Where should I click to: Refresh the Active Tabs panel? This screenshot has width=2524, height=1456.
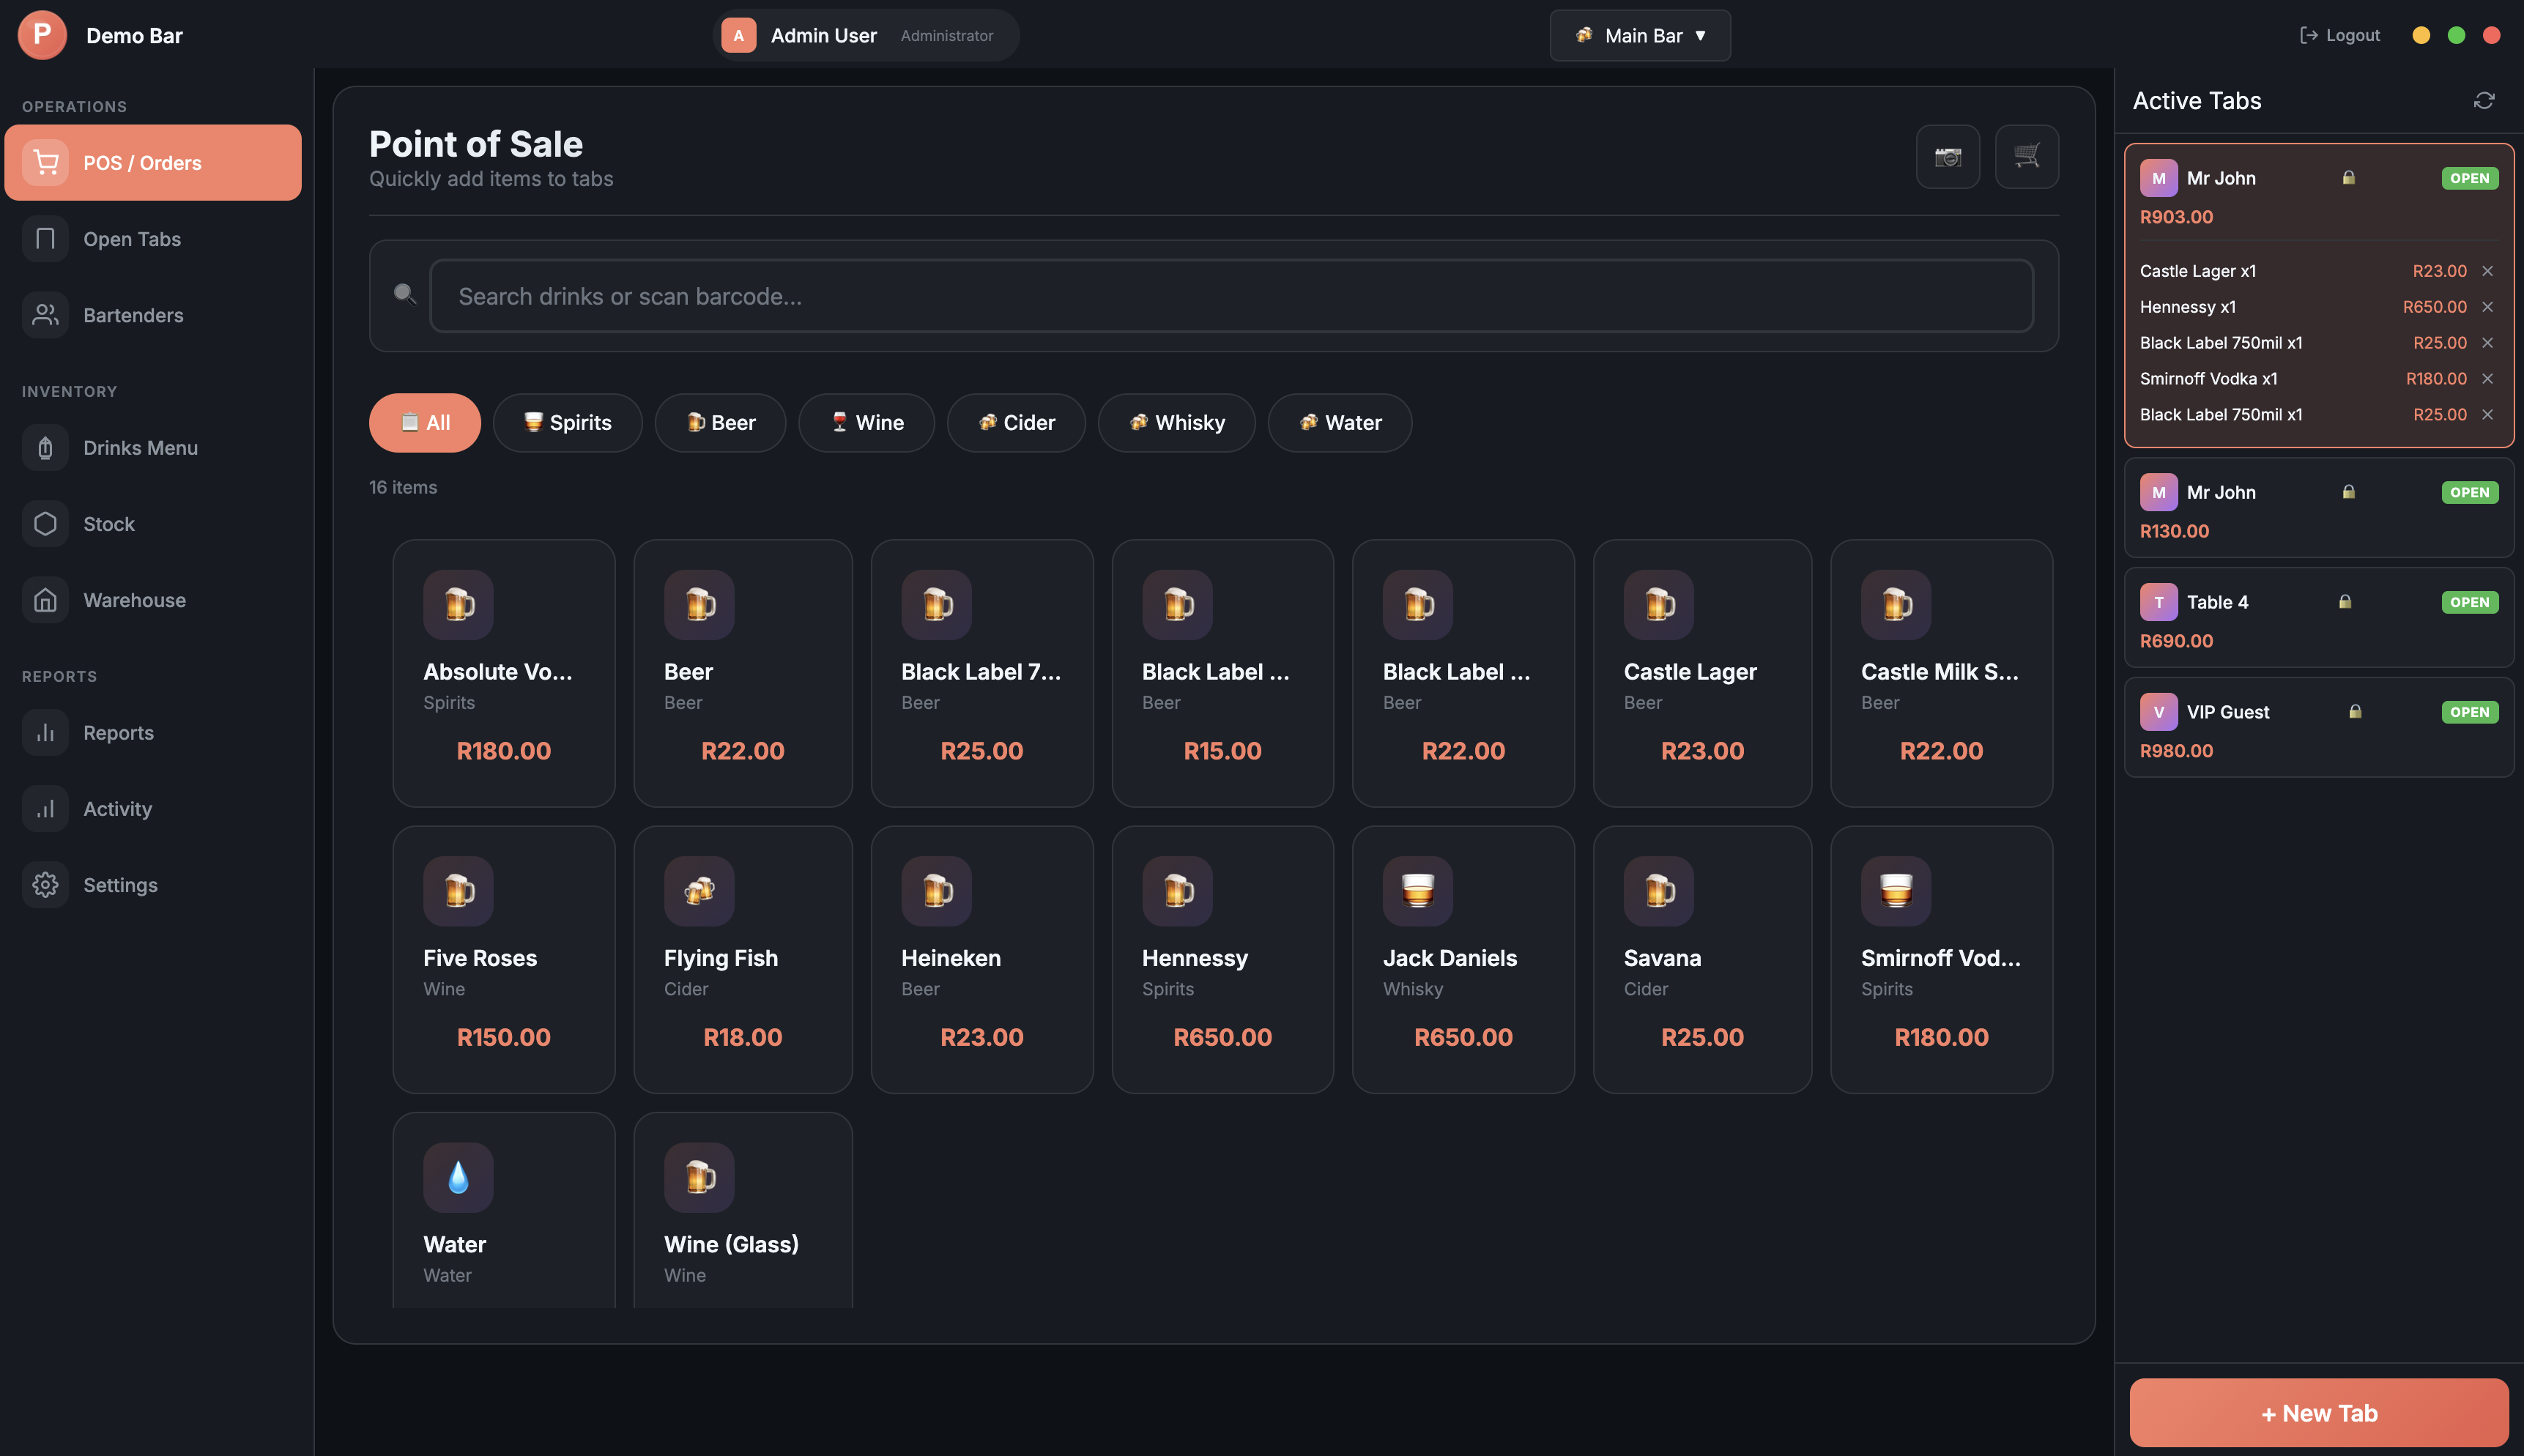point(2484,100)
